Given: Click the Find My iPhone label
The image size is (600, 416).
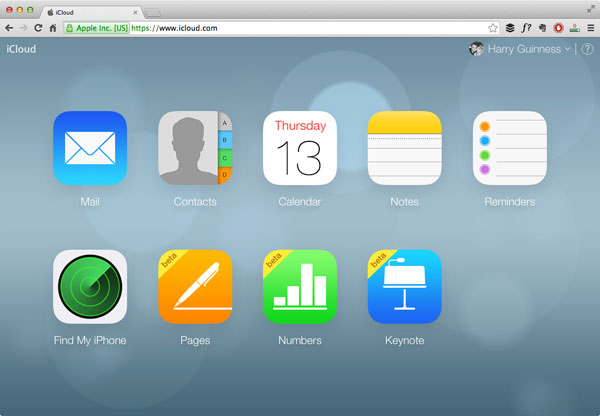Looking at the screenshot, I should click(90, 340).
